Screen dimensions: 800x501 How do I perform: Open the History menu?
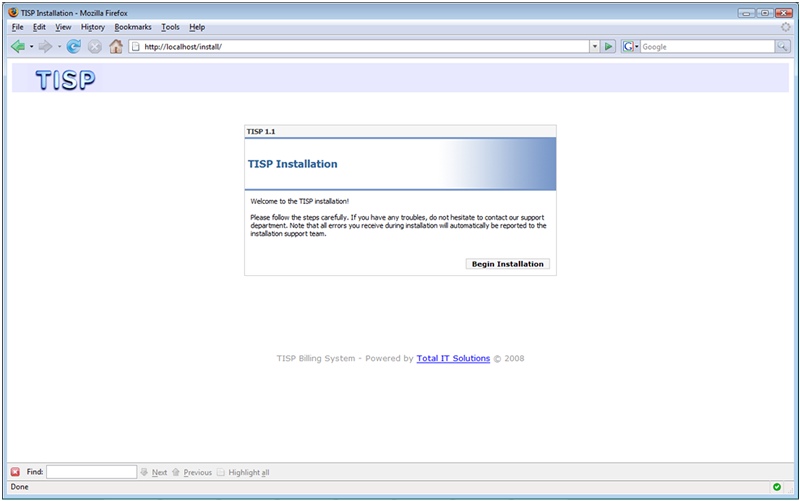(93, 27)
